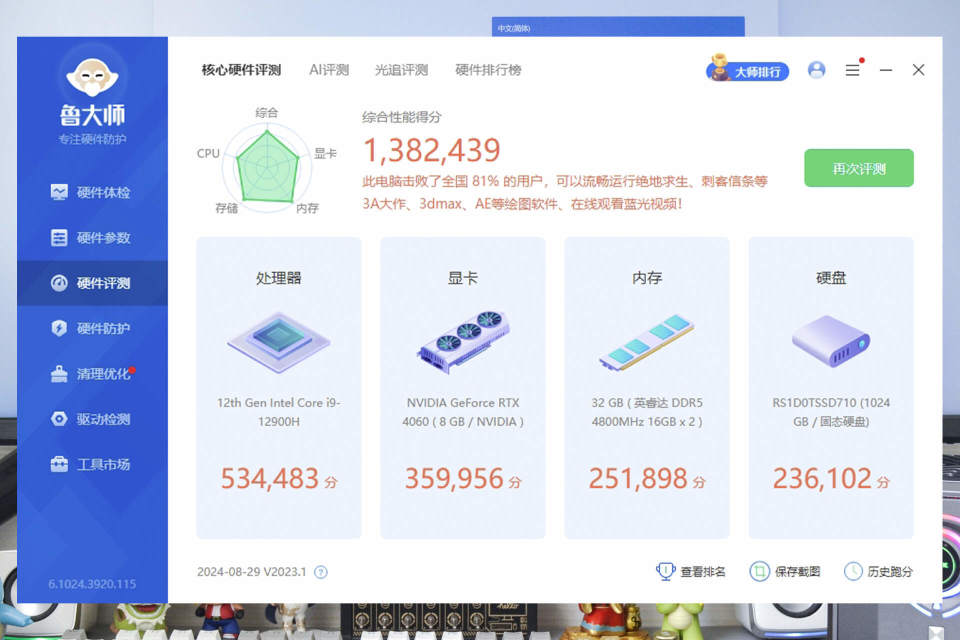
Task: Open 硬件防护 in the sidebar
Action: (x=92, y=328)
